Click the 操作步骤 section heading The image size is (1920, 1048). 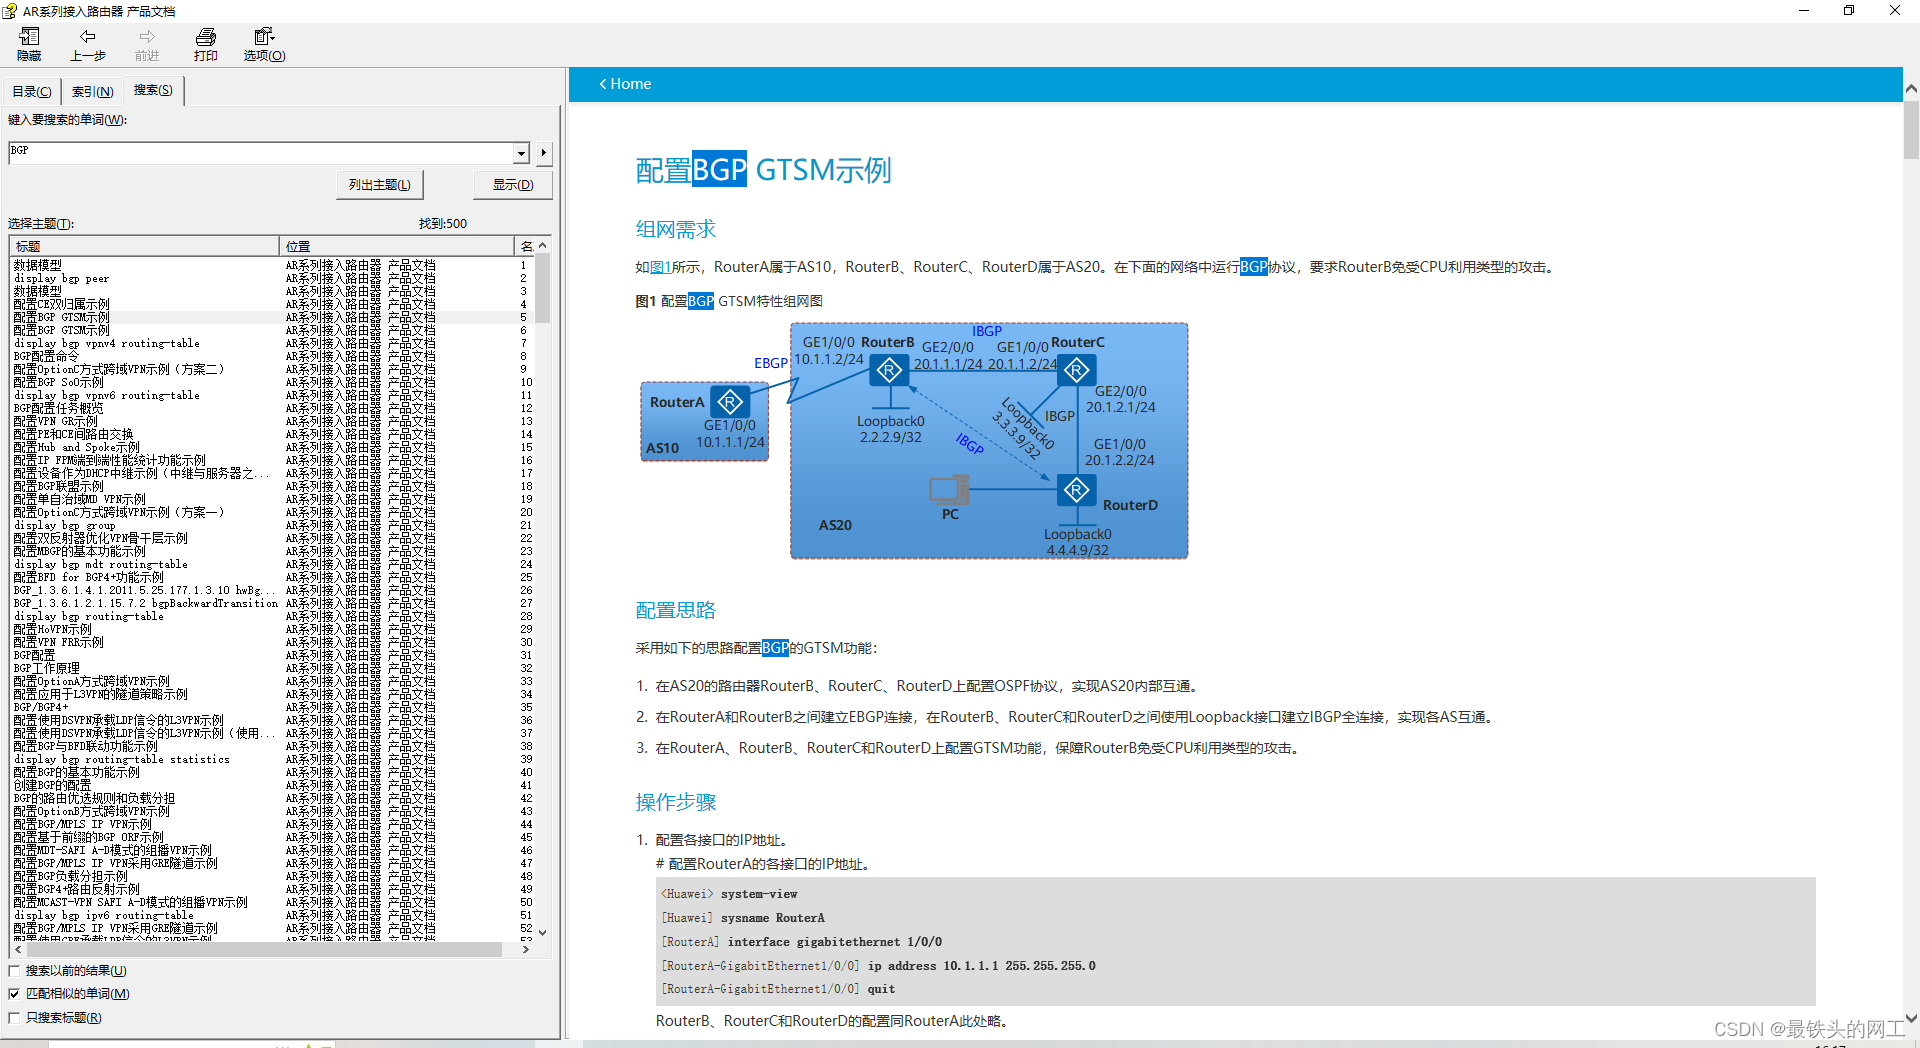click(676, 802)
